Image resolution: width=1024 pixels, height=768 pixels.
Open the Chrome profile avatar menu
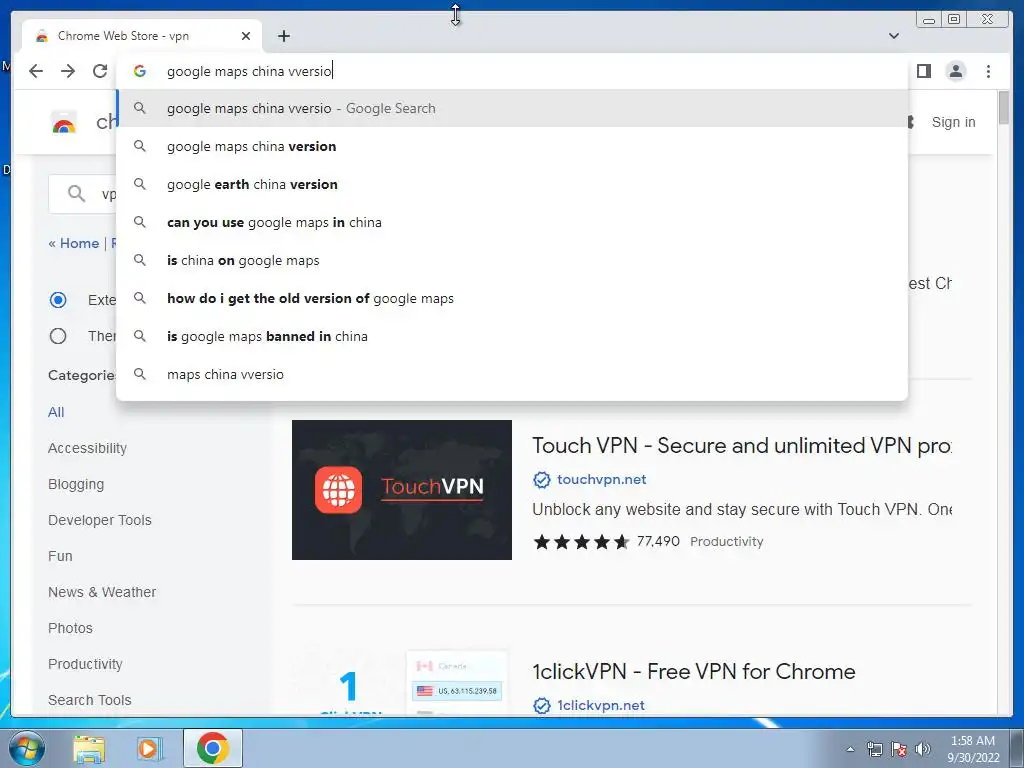955,71
